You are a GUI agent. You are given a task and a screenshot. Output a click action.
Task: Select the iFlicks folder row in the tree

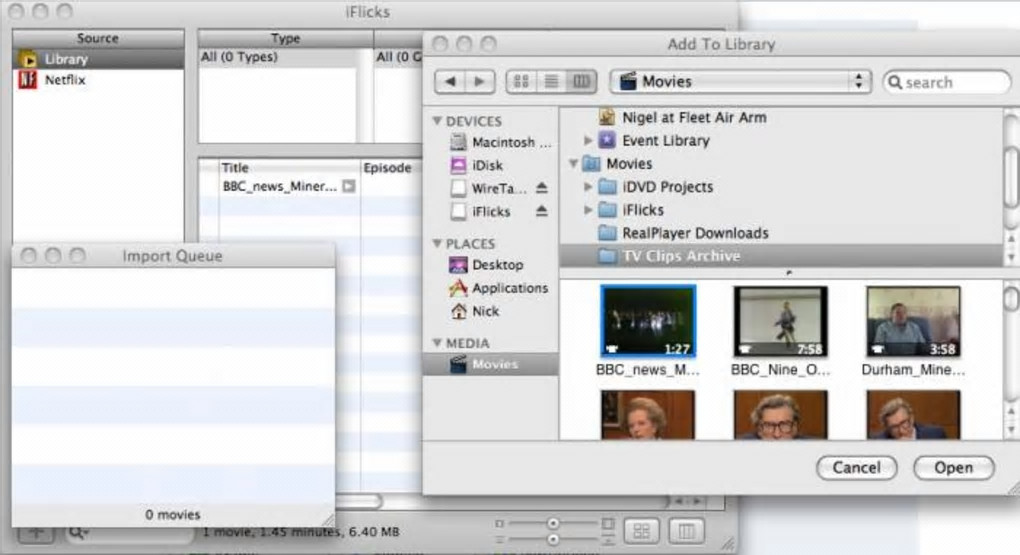781,210
